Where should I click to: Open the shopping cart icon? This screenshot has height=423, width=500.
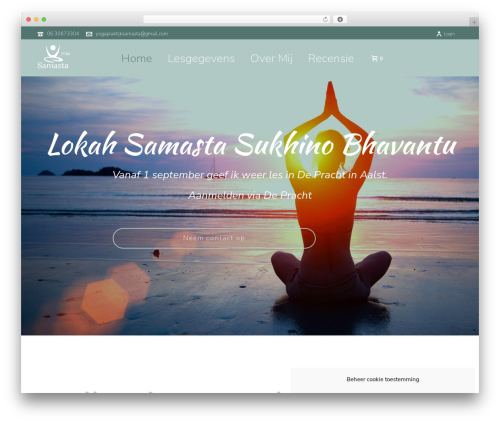tap(374, 58)
